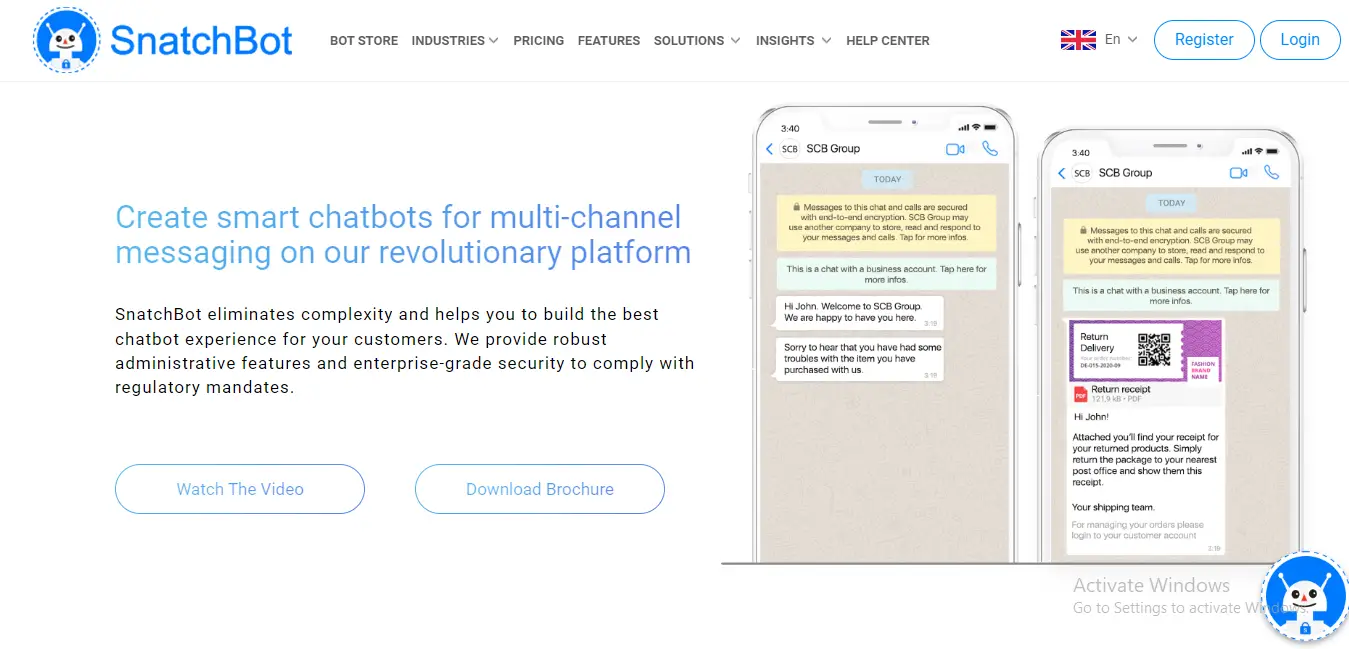The width and height of the screenshot is (1349, 649).
Task: Tap the back arrow in right phone chat
Action: 1061,173
